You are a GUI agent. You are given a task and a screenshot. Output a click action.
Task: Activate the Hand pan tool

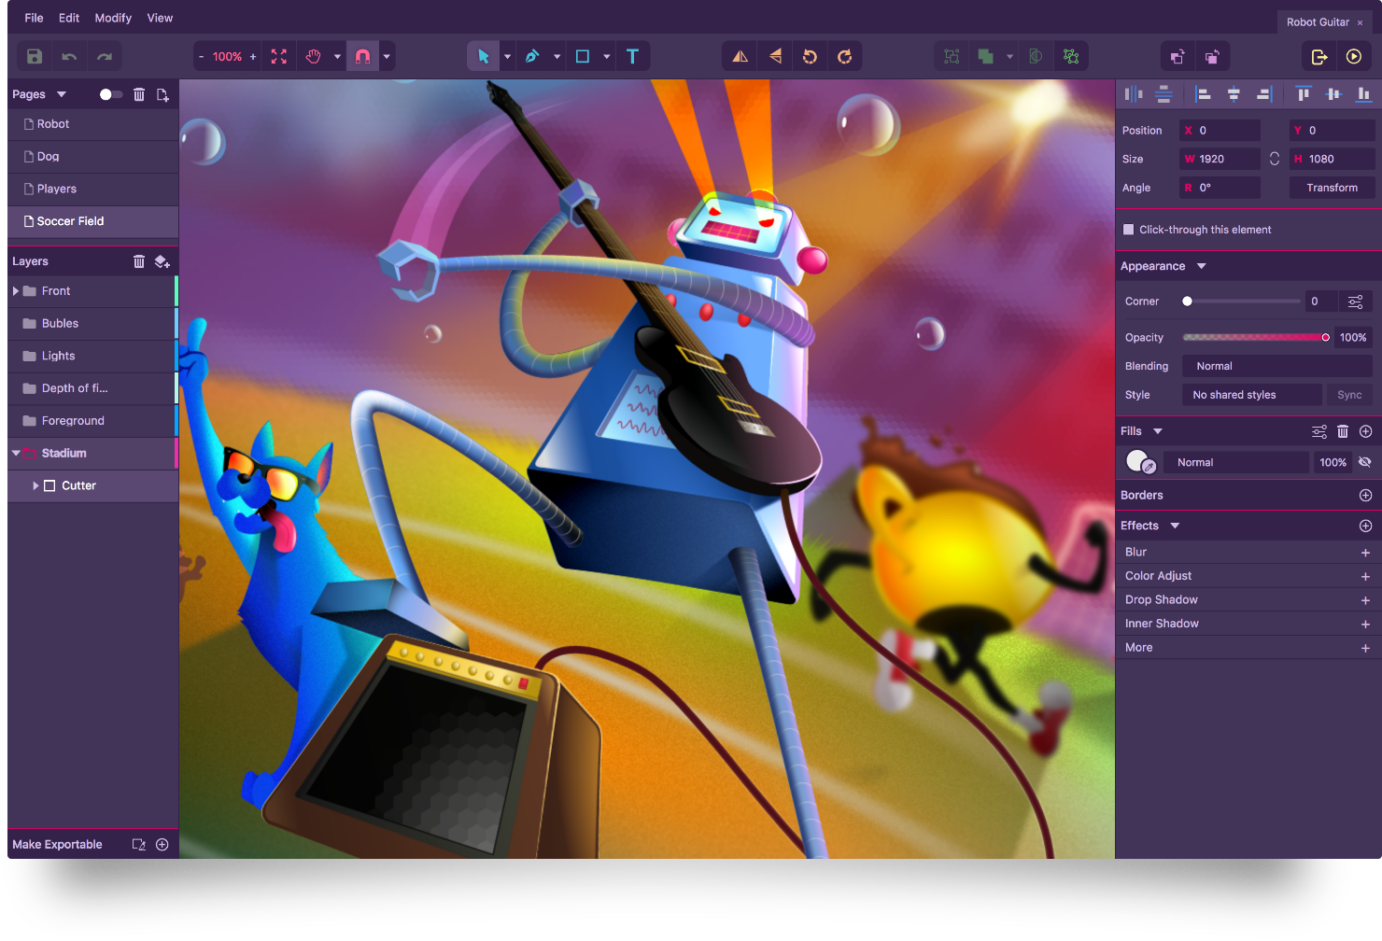(x=313, y=56)
